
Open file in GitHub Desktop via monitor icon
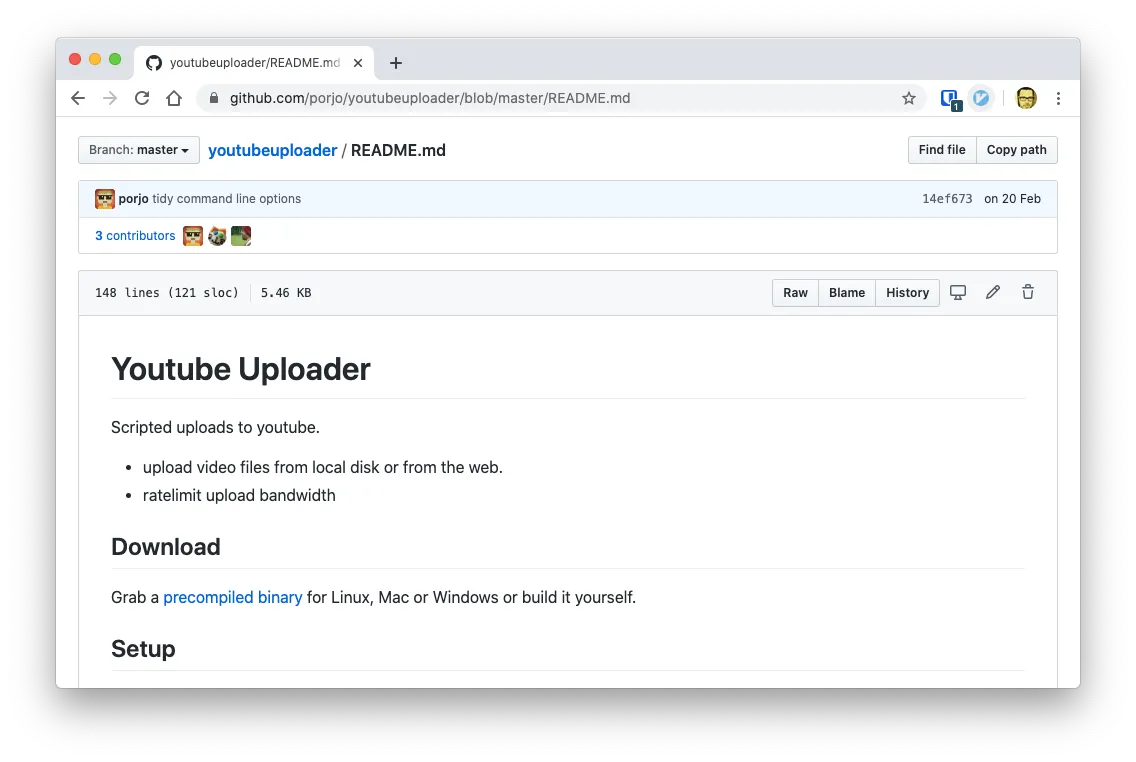pyautogui.click(x=958, y=293)
